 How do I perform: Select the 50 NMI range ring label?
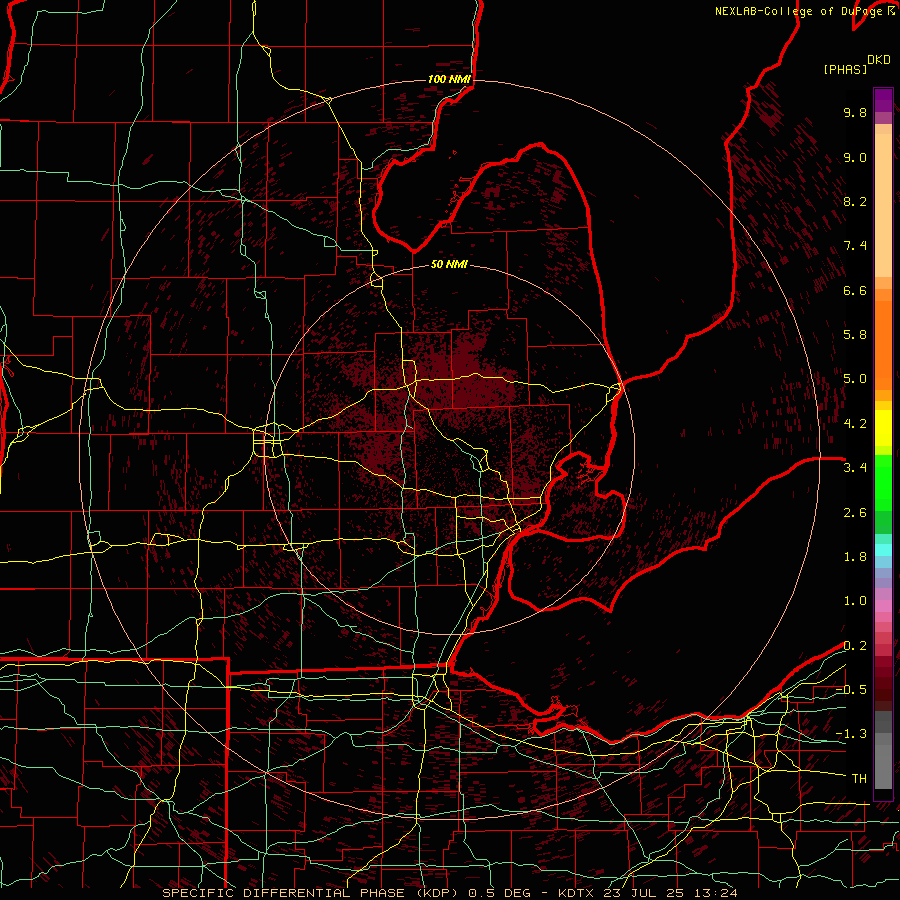pos(449,264)
